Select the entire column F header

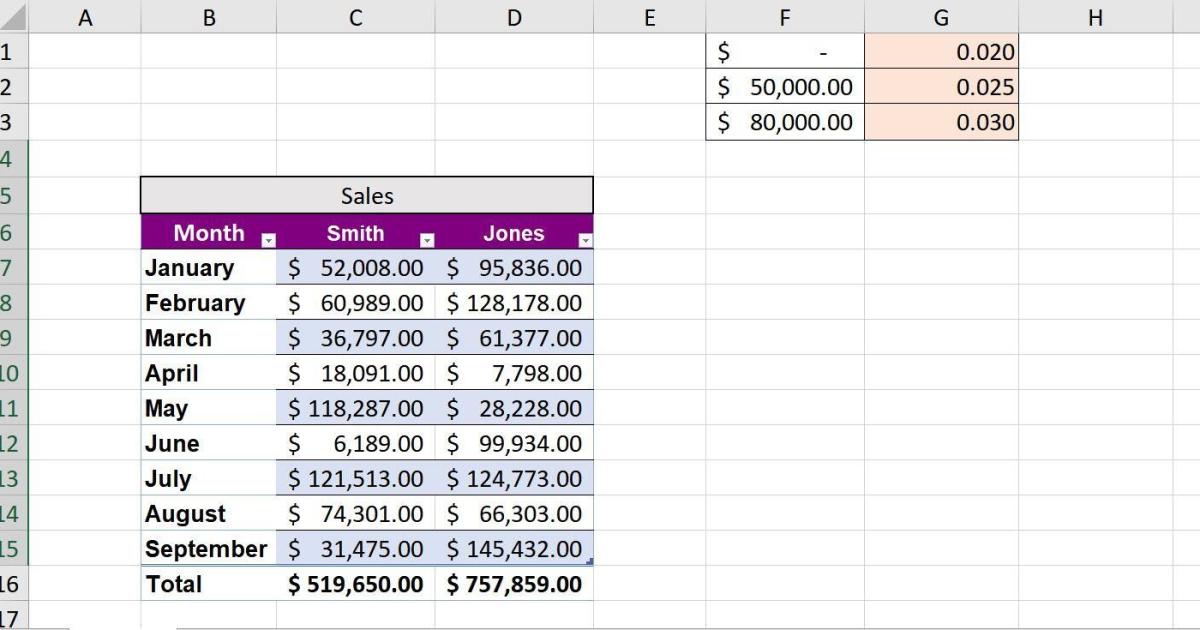(x=784, y=17)
